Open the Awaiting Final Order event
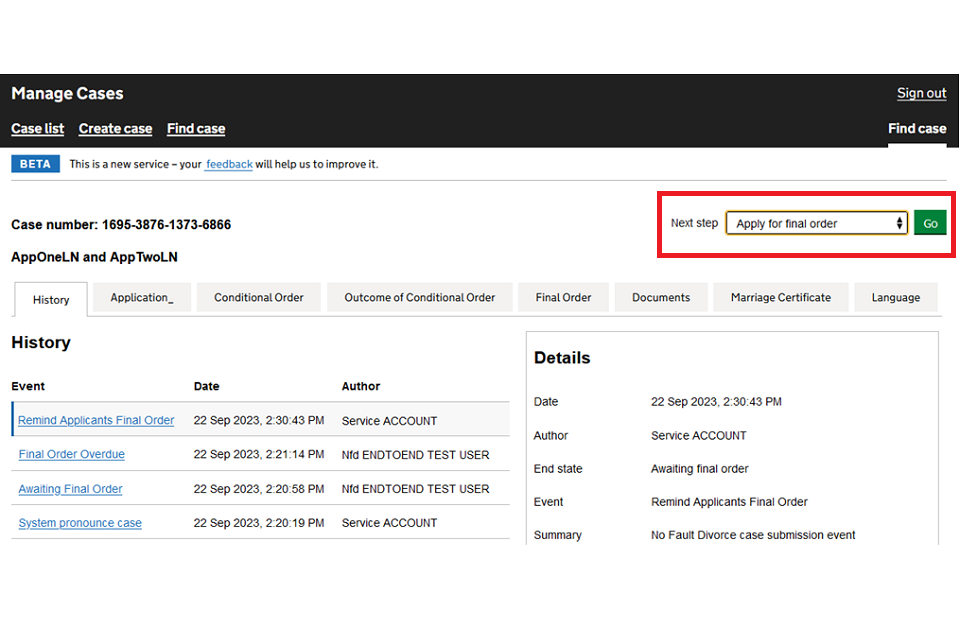Screen dimensions: 960x640 [71, 489]
